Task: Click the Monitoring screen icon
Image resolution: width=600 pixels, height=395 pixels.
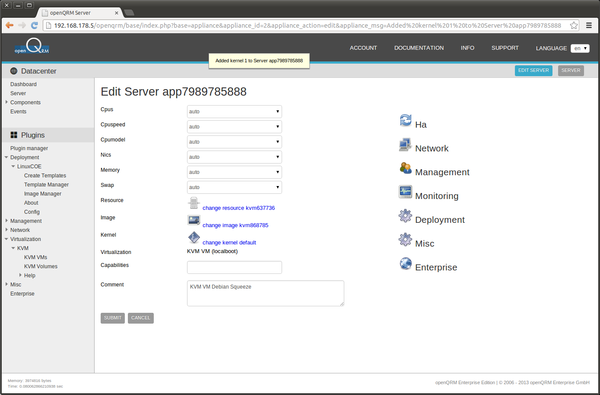Action: 405,191
